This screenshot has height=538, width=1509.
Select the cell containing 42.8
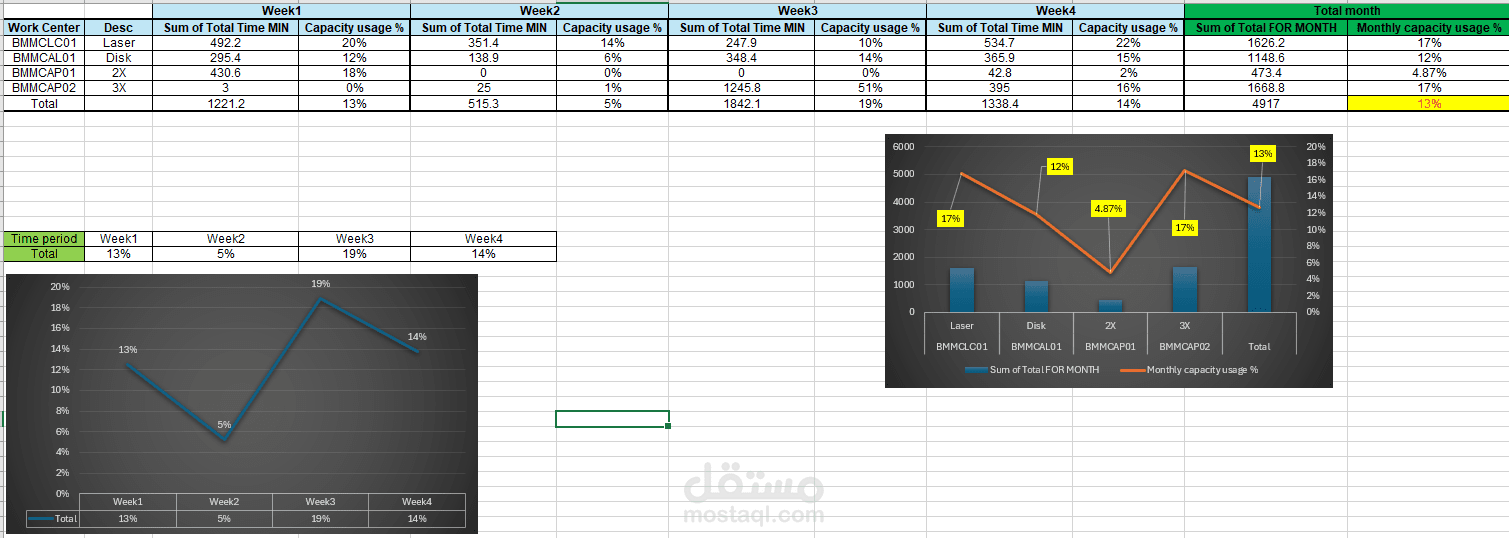[999, 73]
